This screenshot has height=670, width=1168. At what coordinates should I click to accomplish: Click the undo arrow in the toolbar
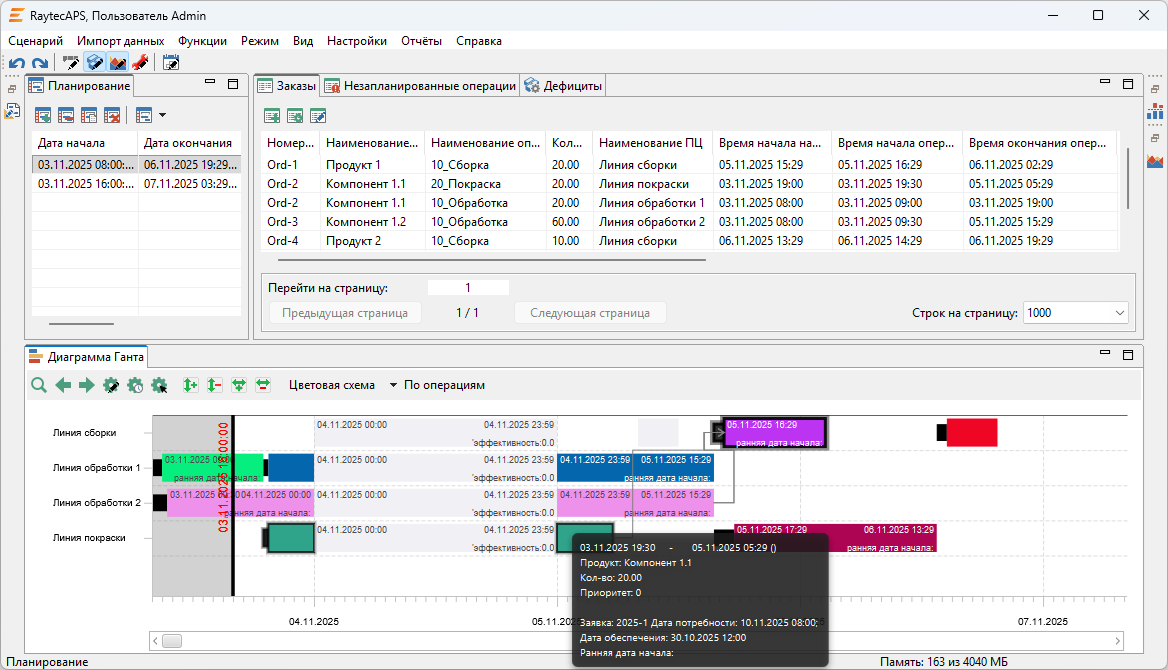click(x=17, y=63)
